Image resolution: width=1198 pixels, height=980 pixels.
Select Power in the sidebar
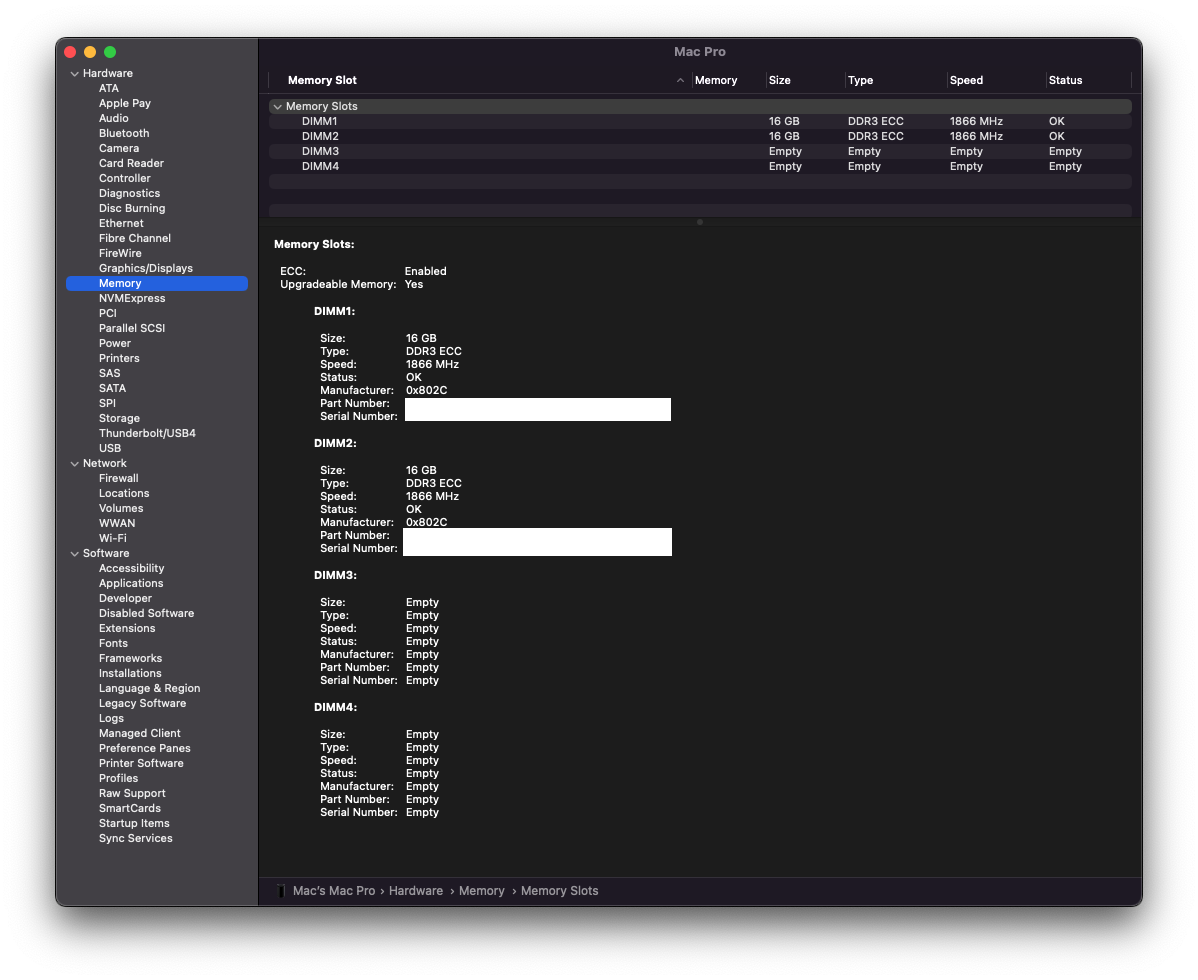click(115, 344)
